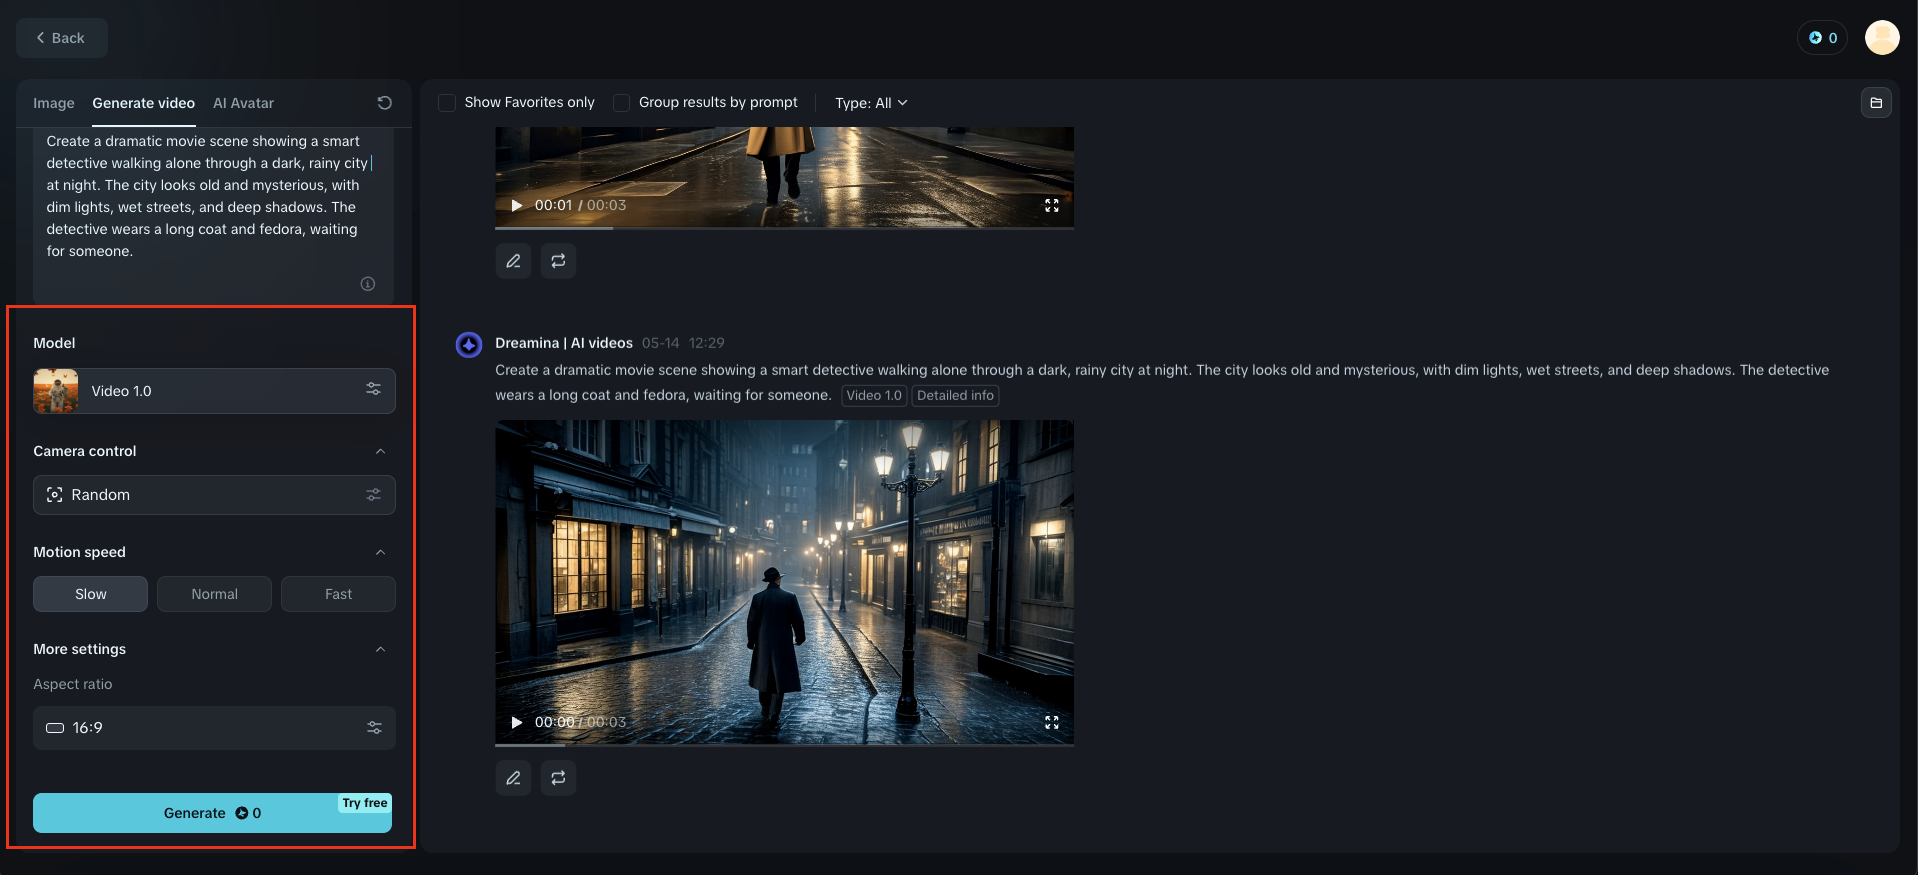Open the Type: All filter dropdown

click(x=871, y=103)
